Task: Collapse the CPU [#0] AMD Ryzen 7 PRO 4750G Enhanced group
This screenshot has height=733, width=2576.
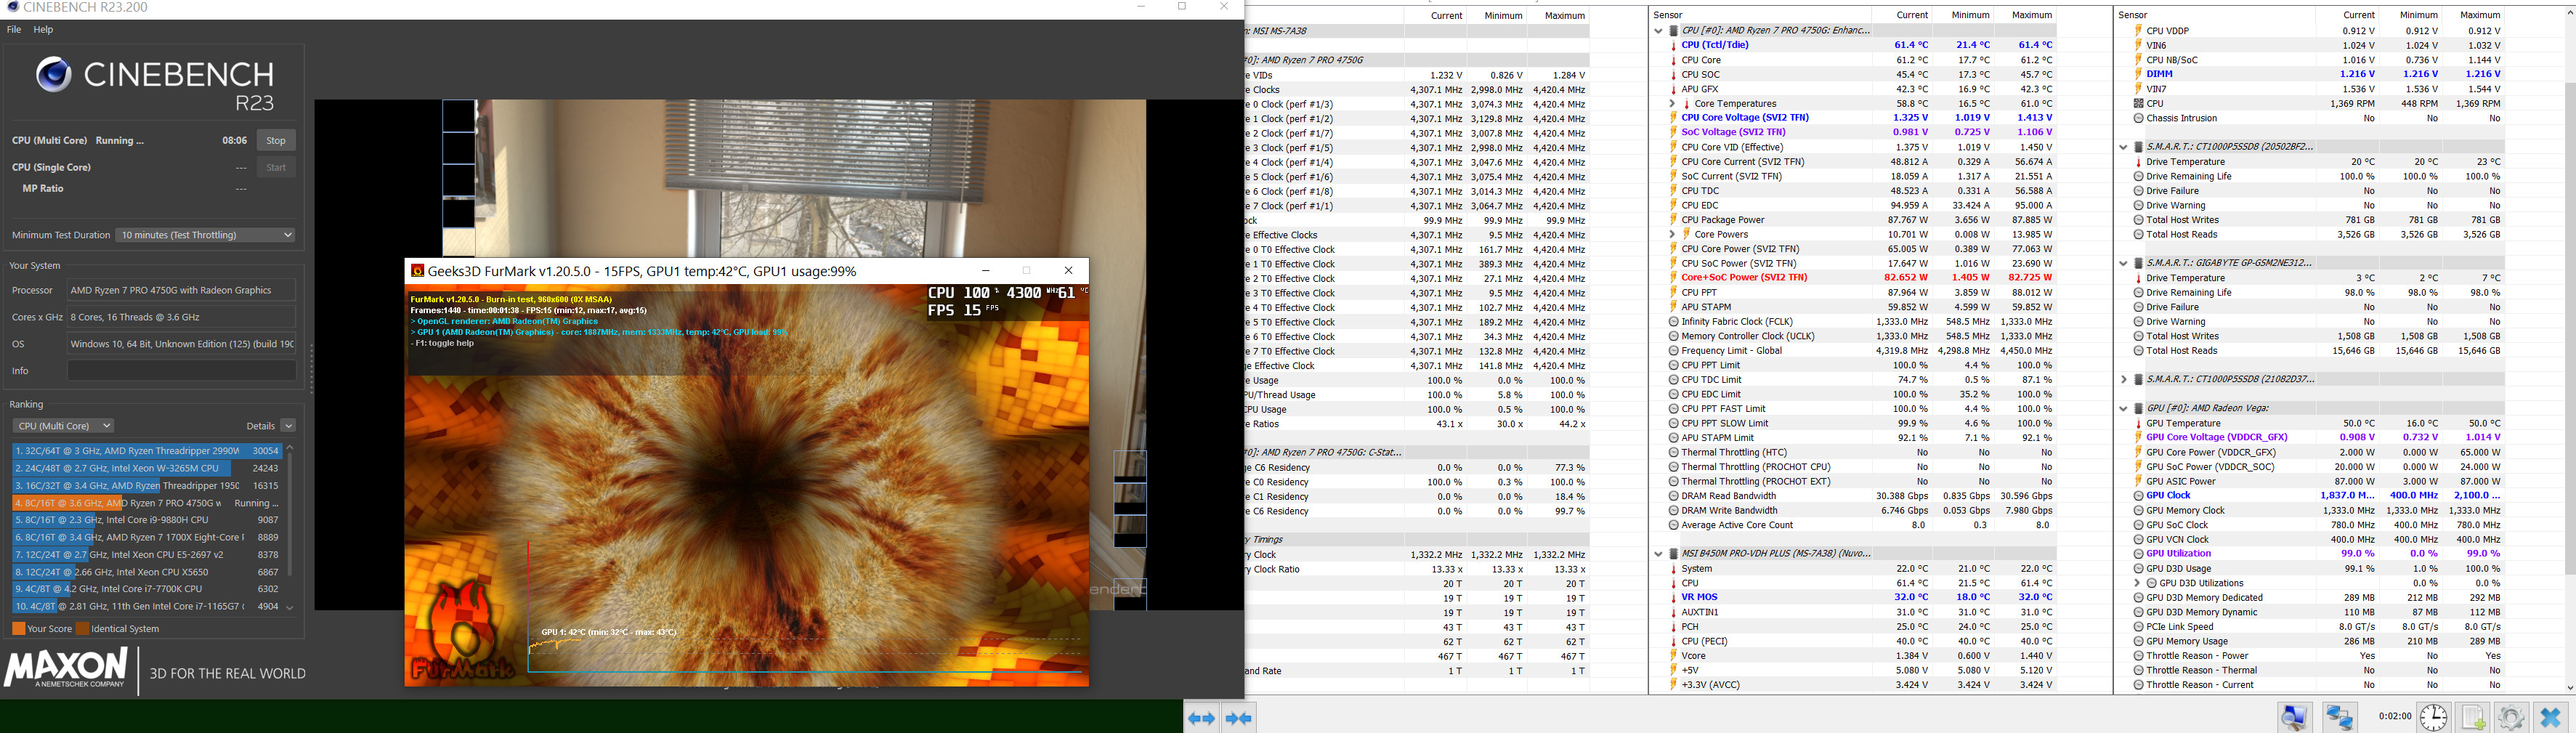Action: (1658, 31)
